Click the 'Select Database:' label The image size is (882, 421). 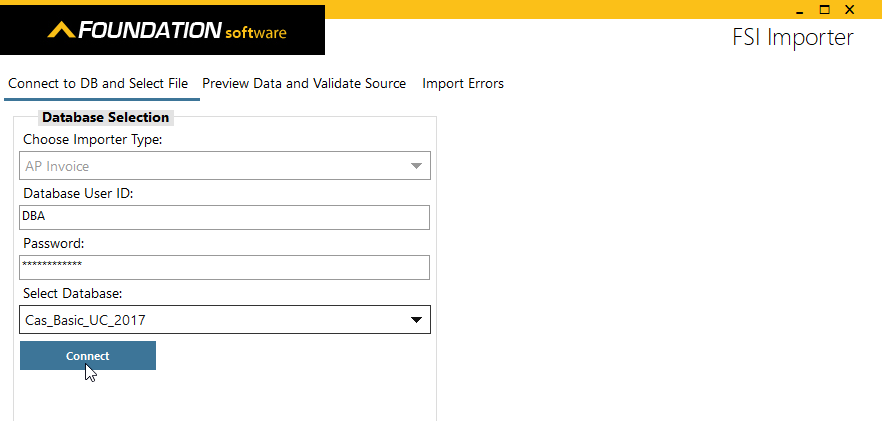pyautogui.click(x=73, y=293)
